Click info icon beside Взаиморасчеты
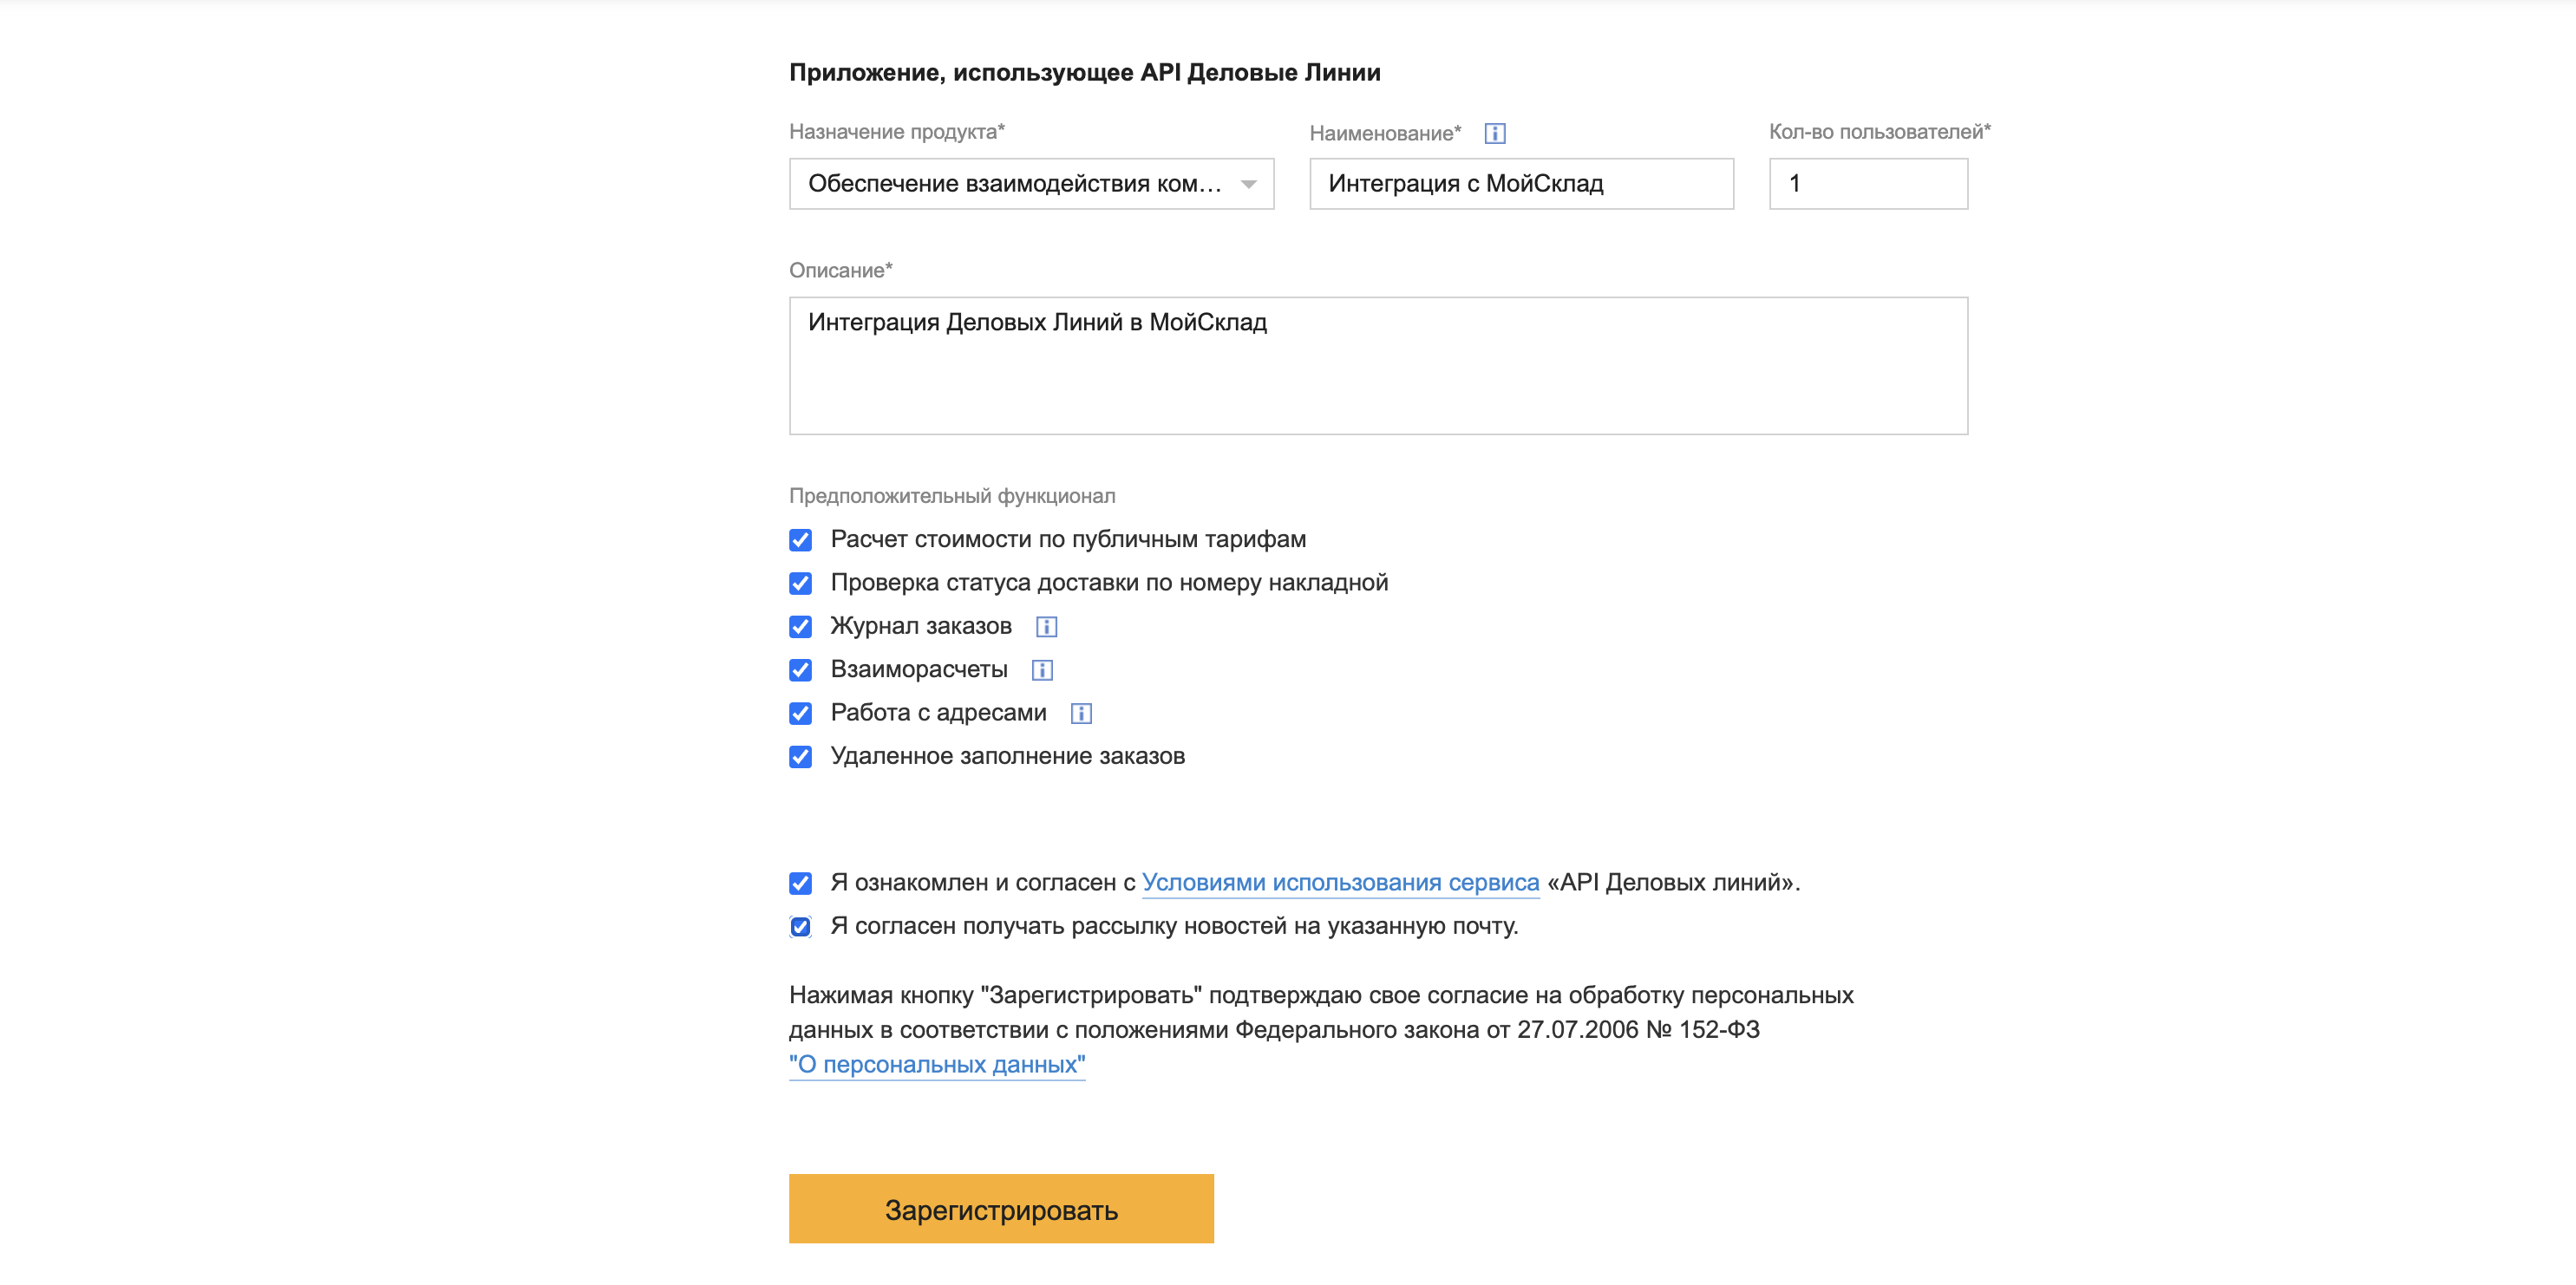 tap(1042, 670)
